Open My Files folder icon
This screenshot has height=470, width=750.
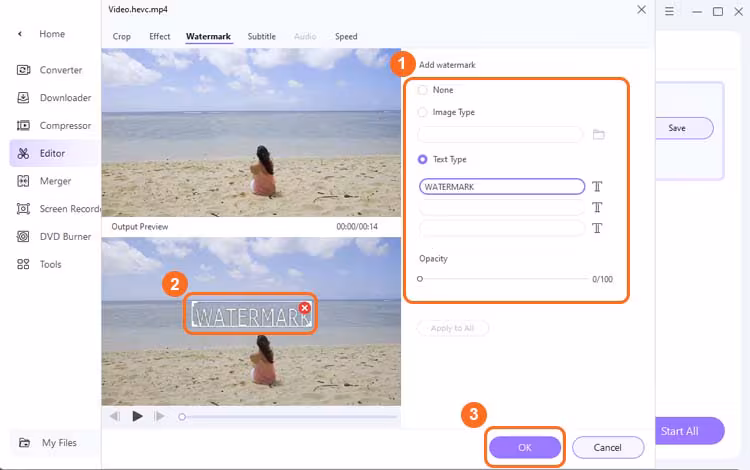click(24, 443)
